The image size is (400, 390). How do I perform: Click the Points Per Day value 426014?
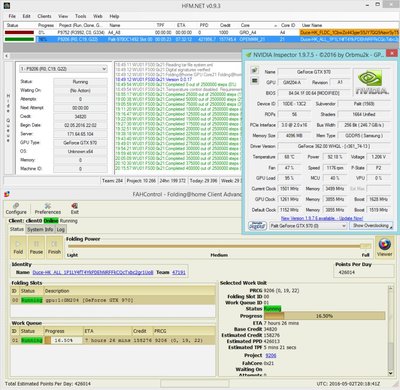click(347, 272)
